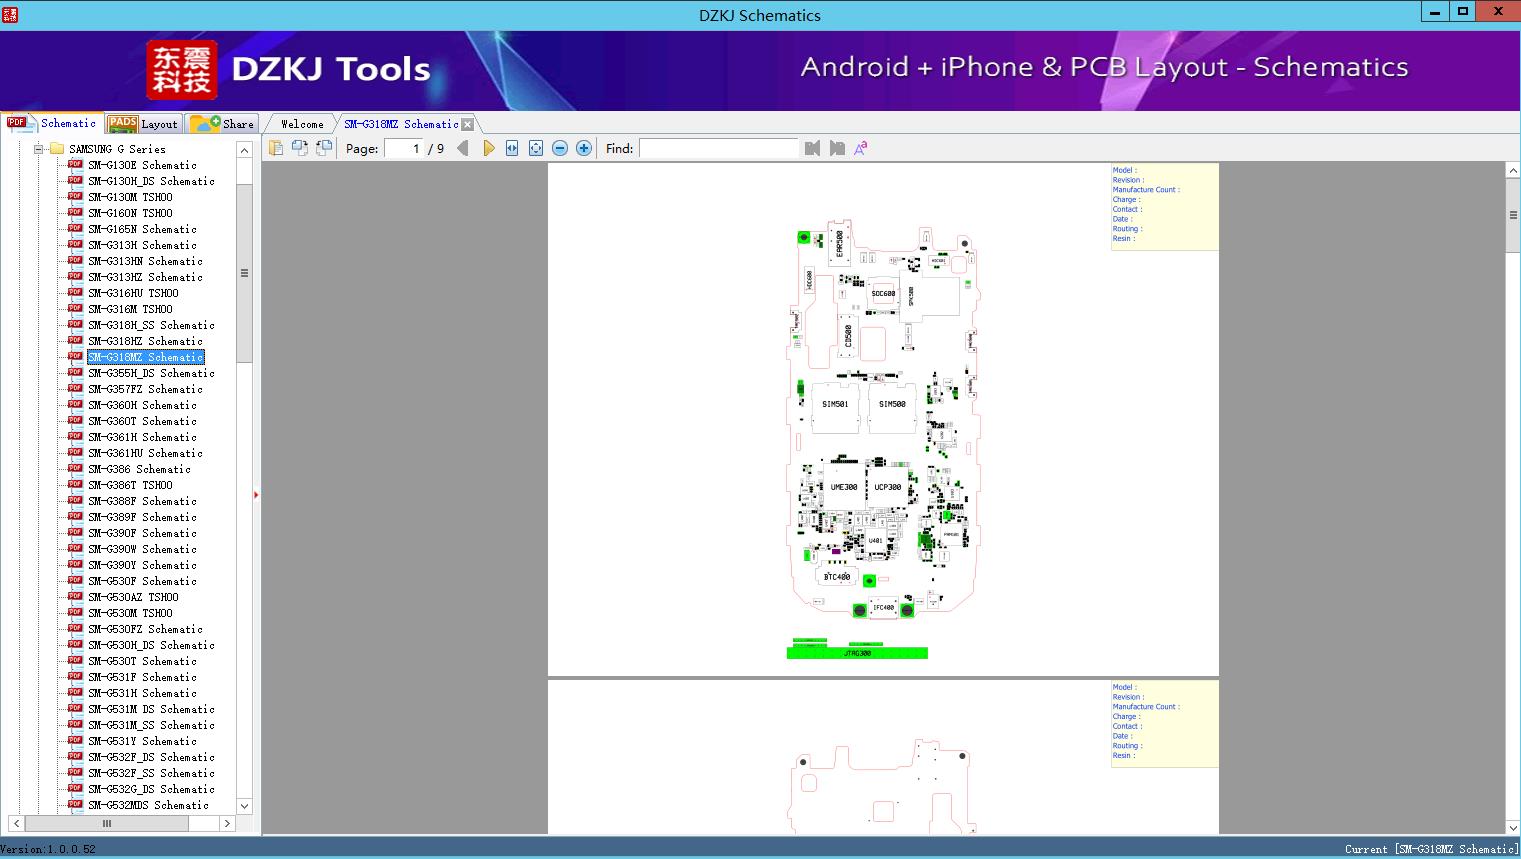Screen dimensions: 1521x859
Task: Go to the previous page arrow
Action: pos(463,148)
